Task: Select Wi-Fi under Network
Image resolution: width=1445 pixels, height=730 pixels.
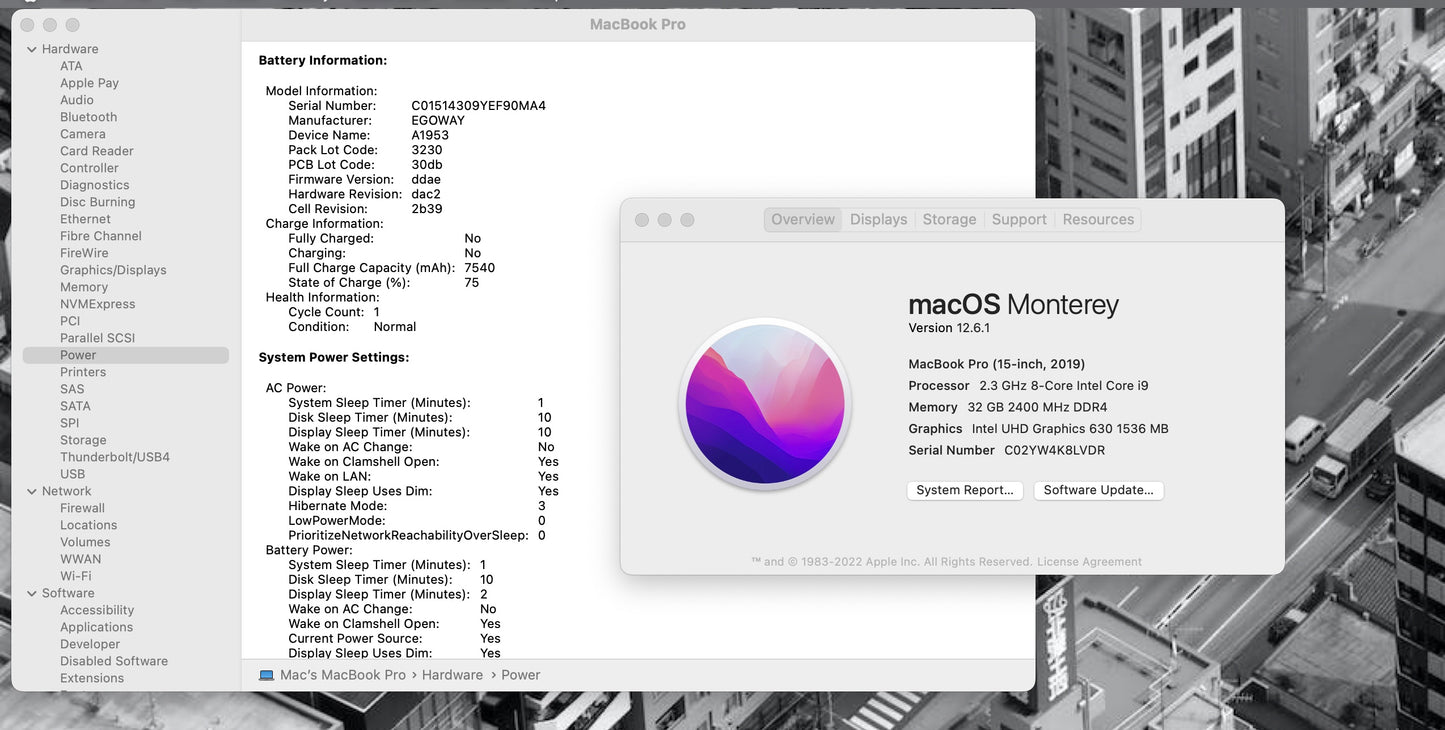Action: 75,576
